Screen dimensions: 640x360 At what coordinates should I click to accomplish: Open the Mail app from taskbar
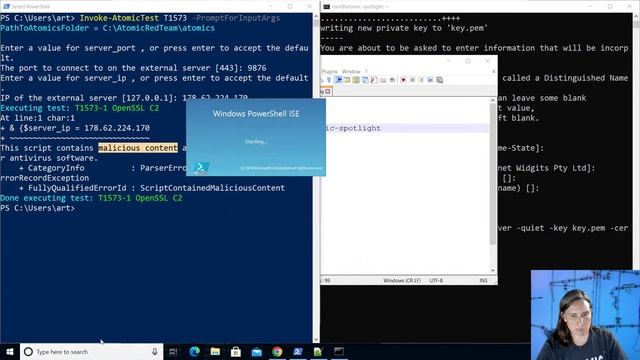point(256,352)
